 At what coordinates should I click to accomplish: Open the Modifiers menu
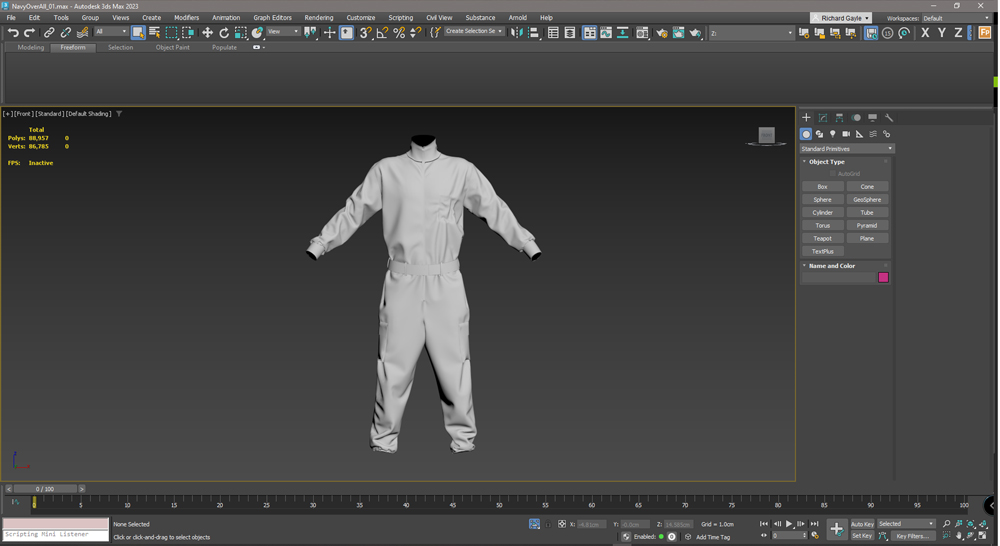click(x=186, y=18)
